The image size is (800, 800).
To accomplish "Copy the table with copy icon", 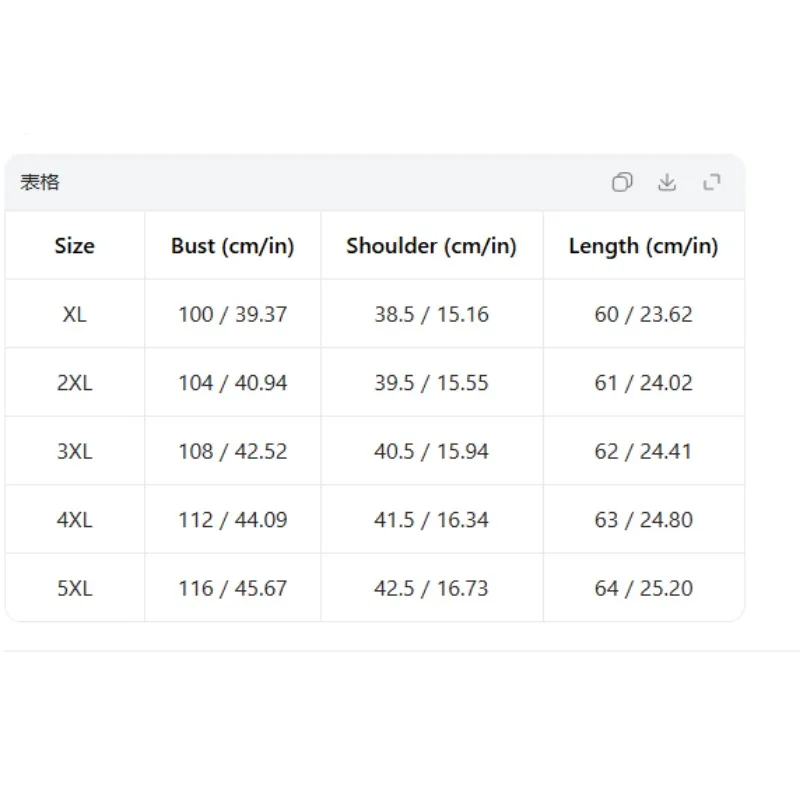I will pyautogui.click(x=622, y=182).
